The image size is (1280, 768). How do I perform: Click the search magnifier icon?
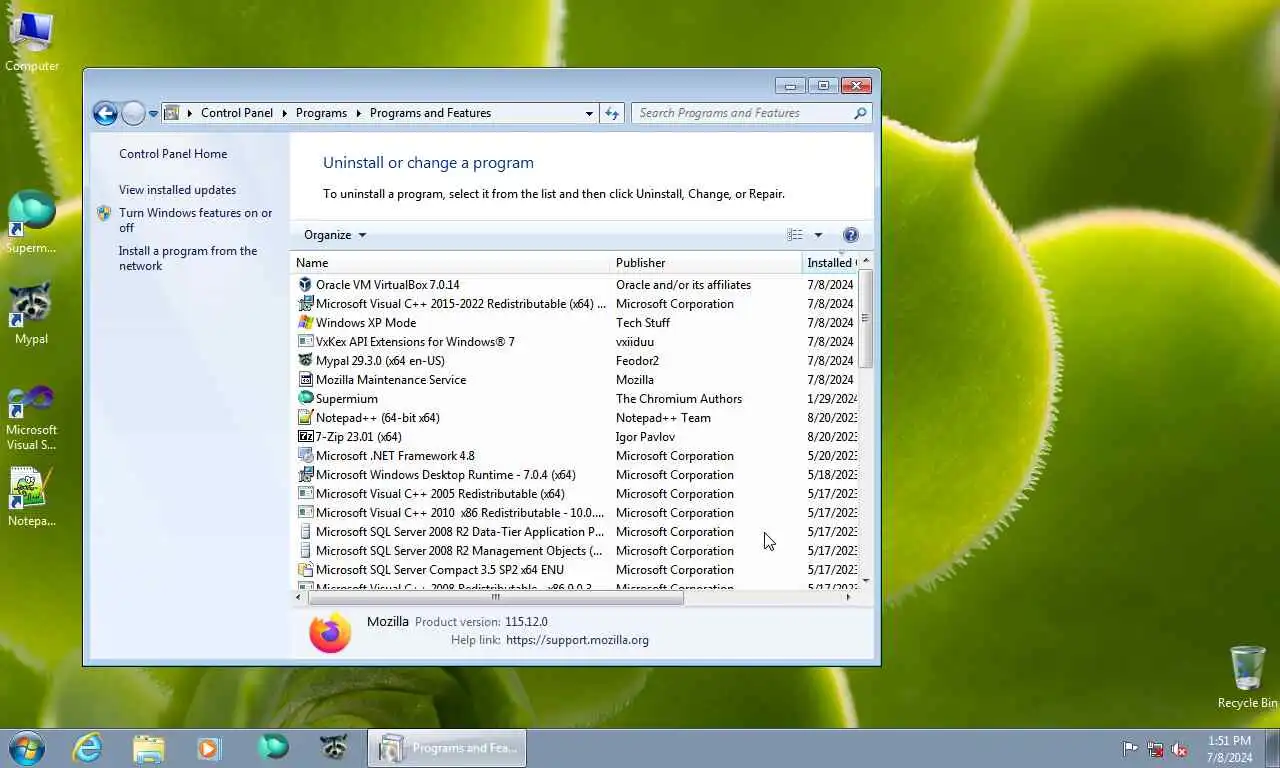[x=860, y=113]
